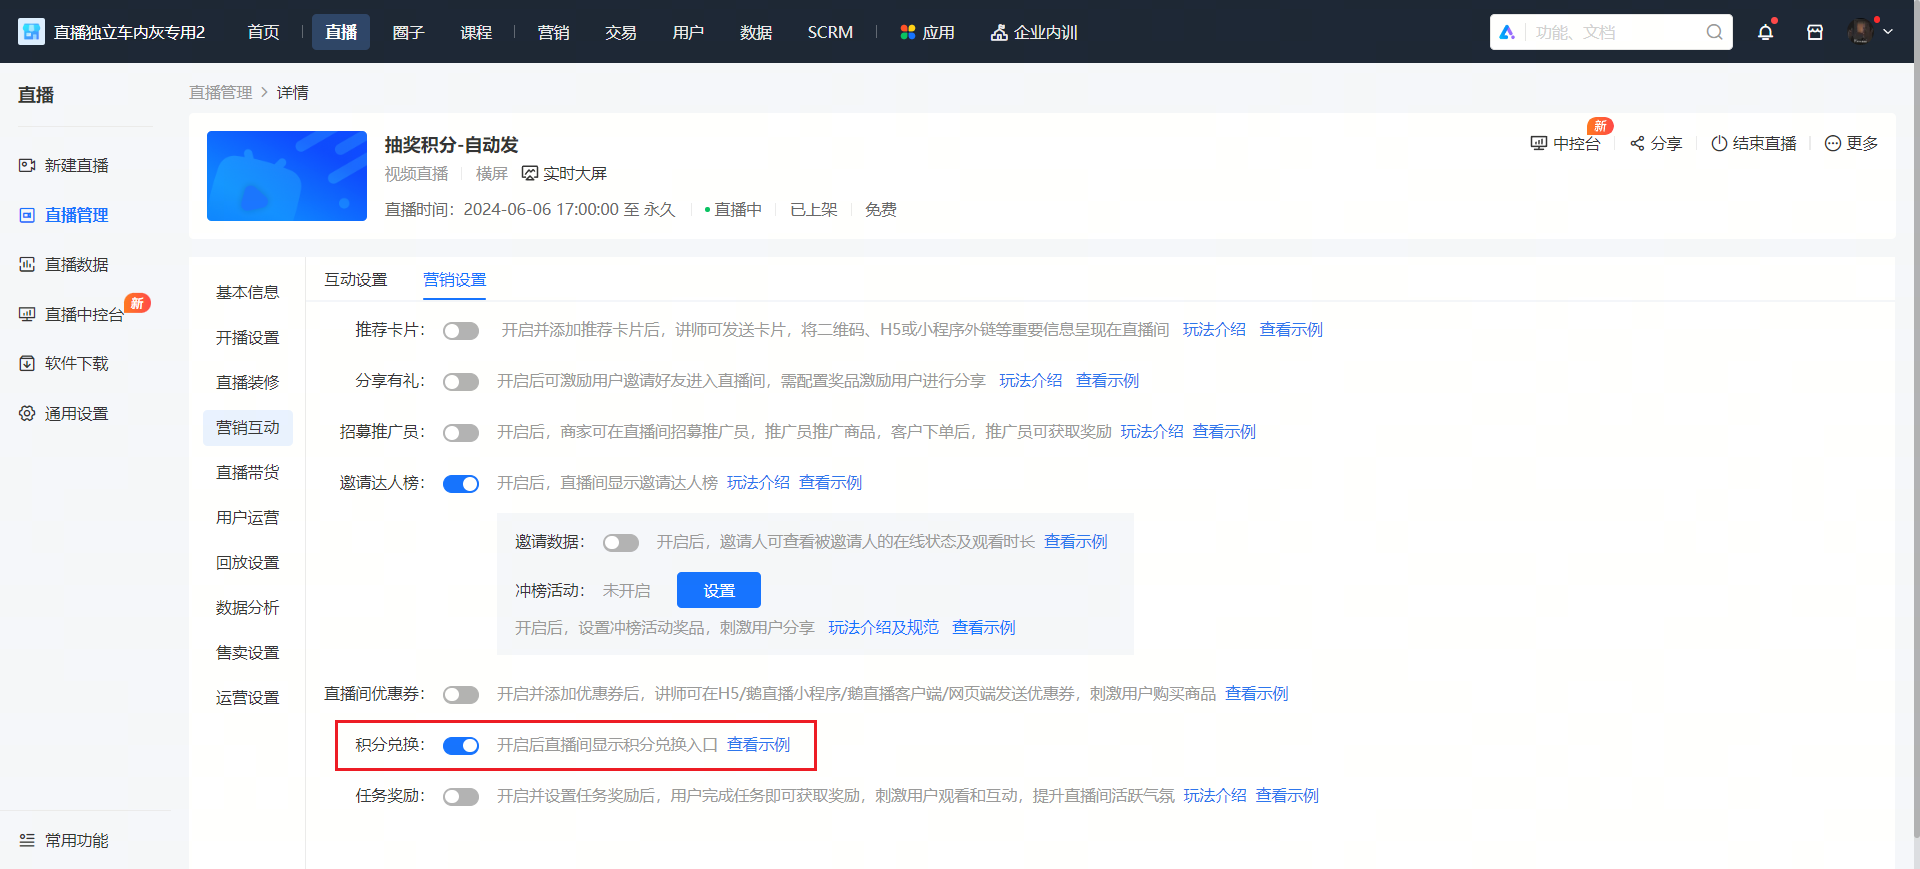Click 结束直播 power icon
Screen dimensions: 1920x869
point(1719,143)
